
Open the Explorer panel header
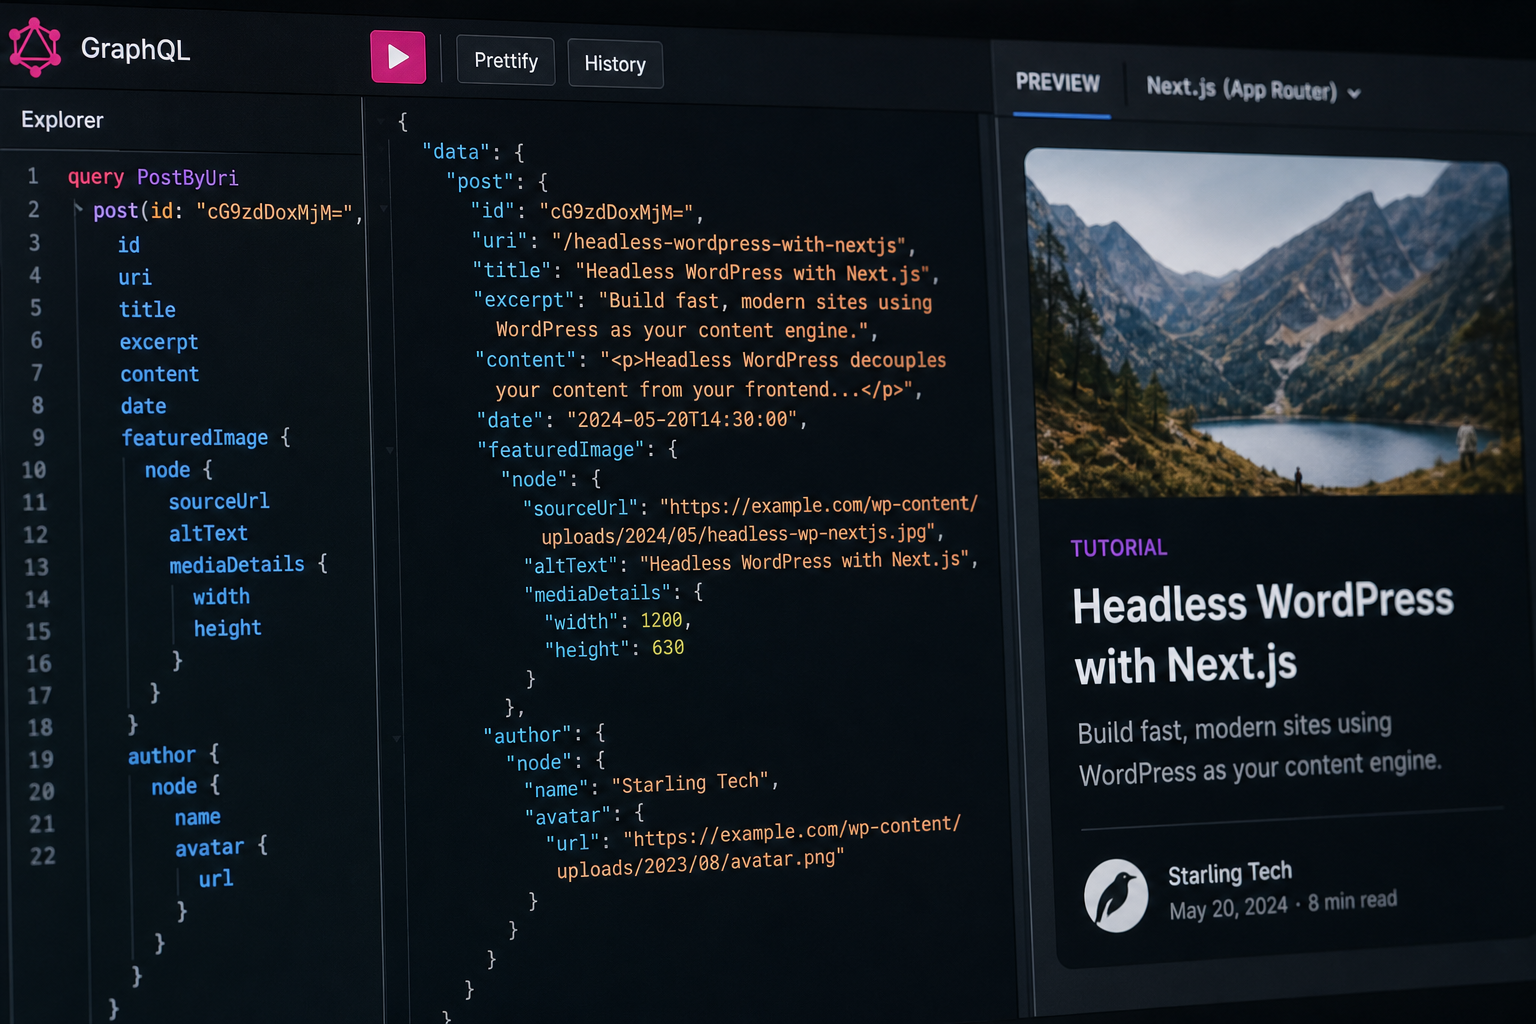click(x=62, y=120)
